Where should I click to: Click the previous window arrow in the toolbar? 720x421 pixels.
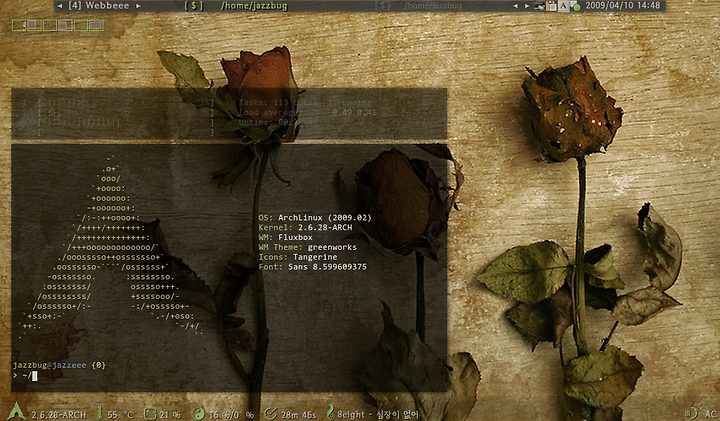[515, 6]
